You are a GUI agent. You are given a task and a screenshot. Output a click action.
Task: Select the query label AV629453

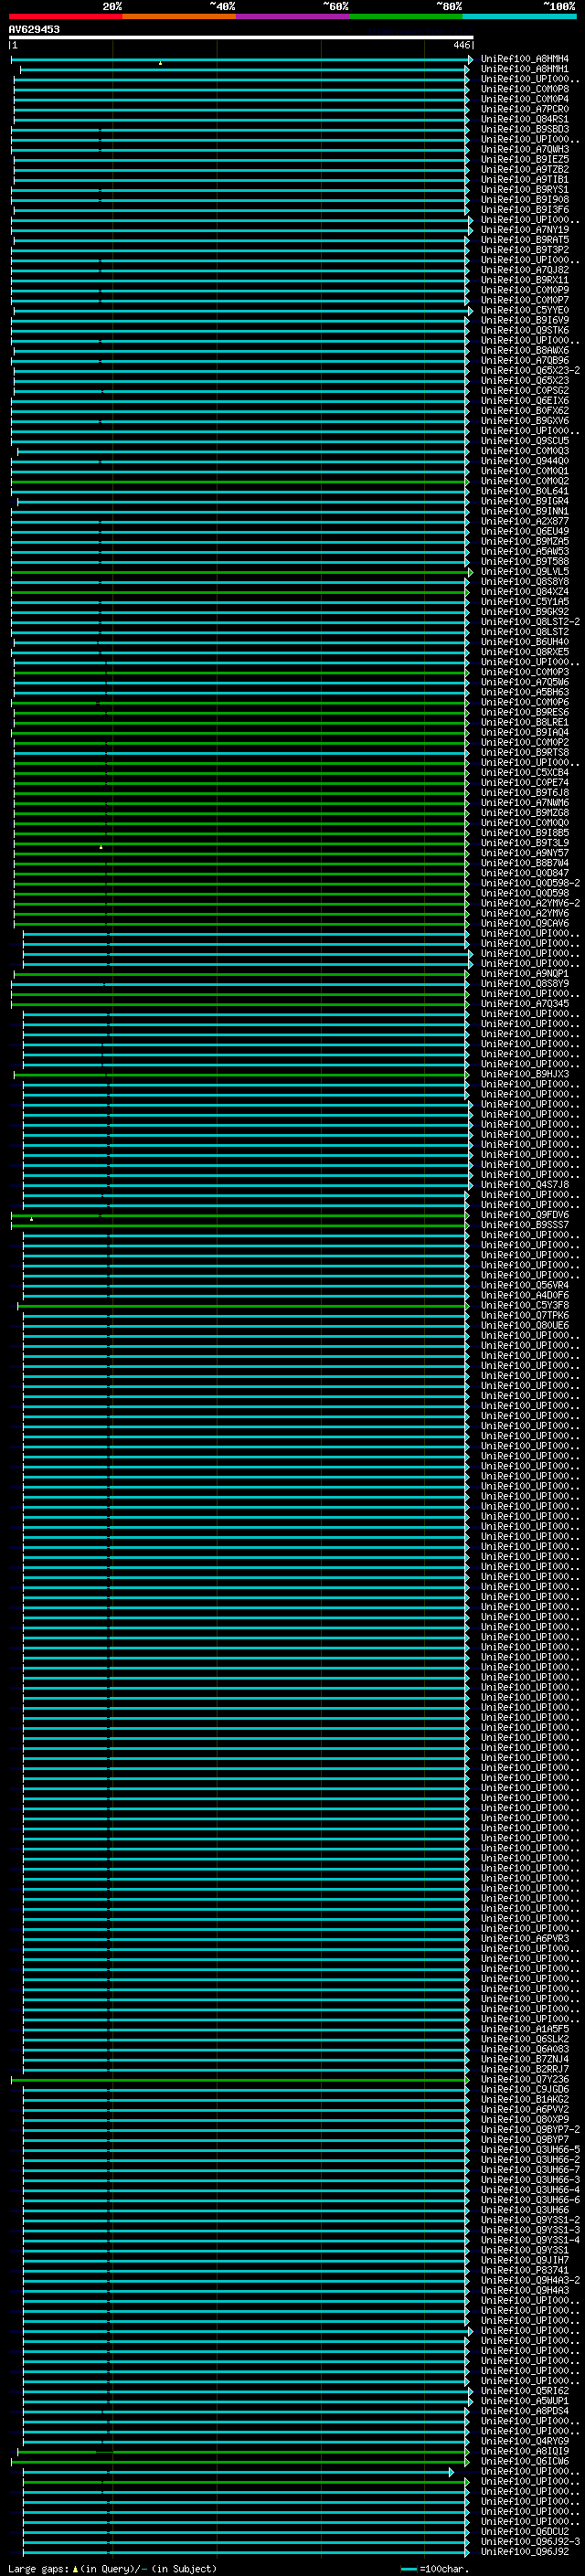[34, 30]
